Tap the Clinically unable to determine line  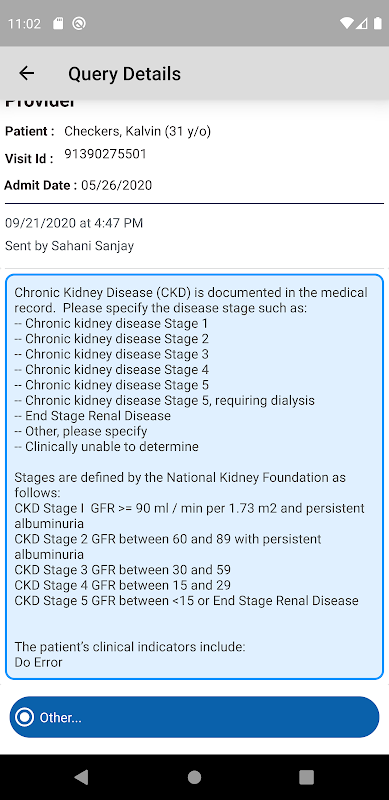coord(106,446)
